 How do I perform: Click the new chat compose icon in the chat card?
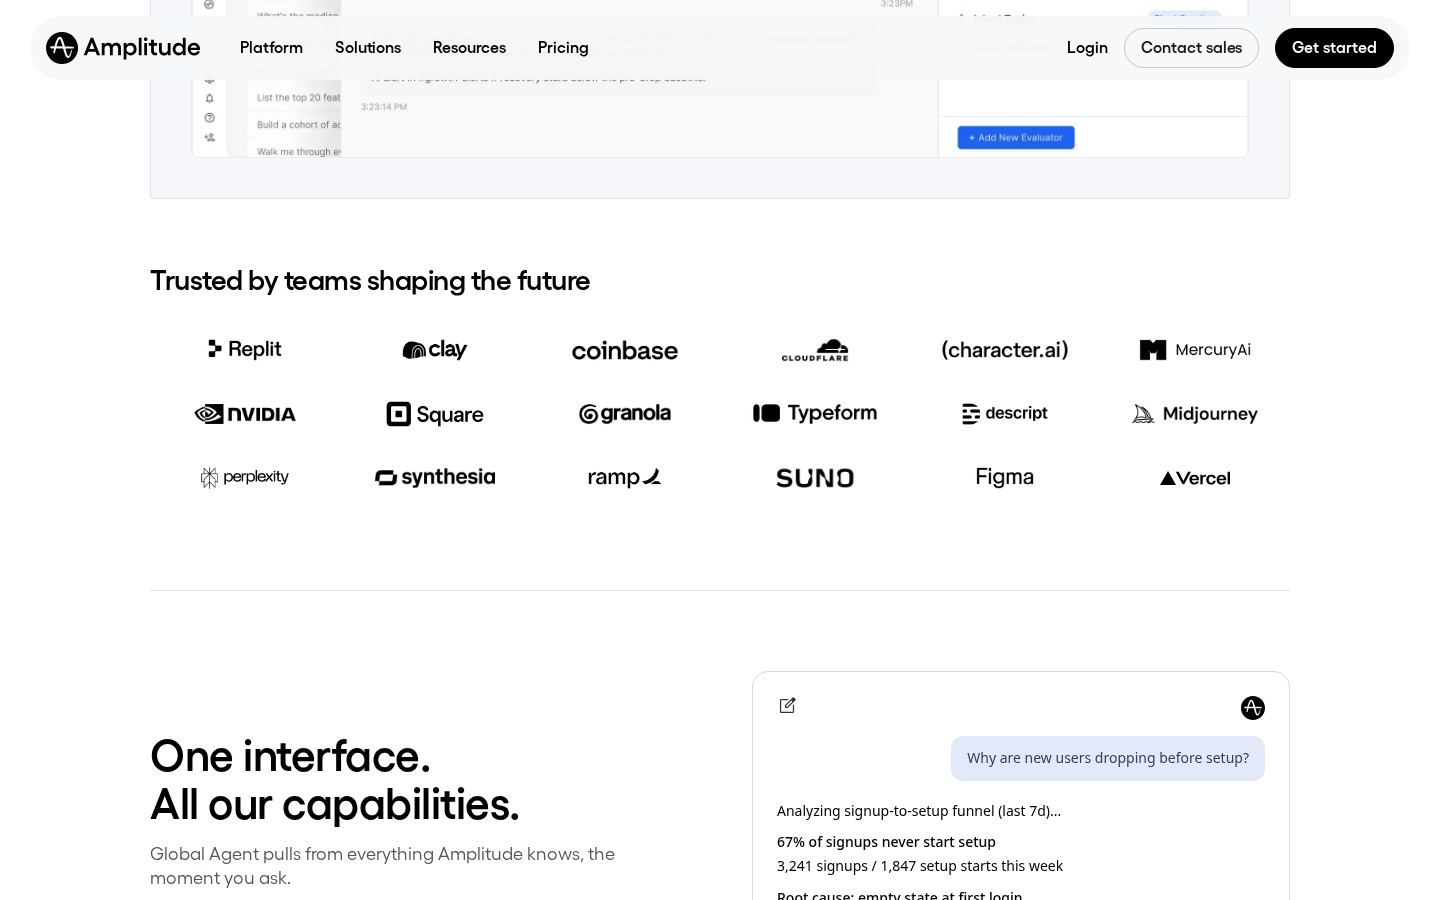click(x=788, y=706)
